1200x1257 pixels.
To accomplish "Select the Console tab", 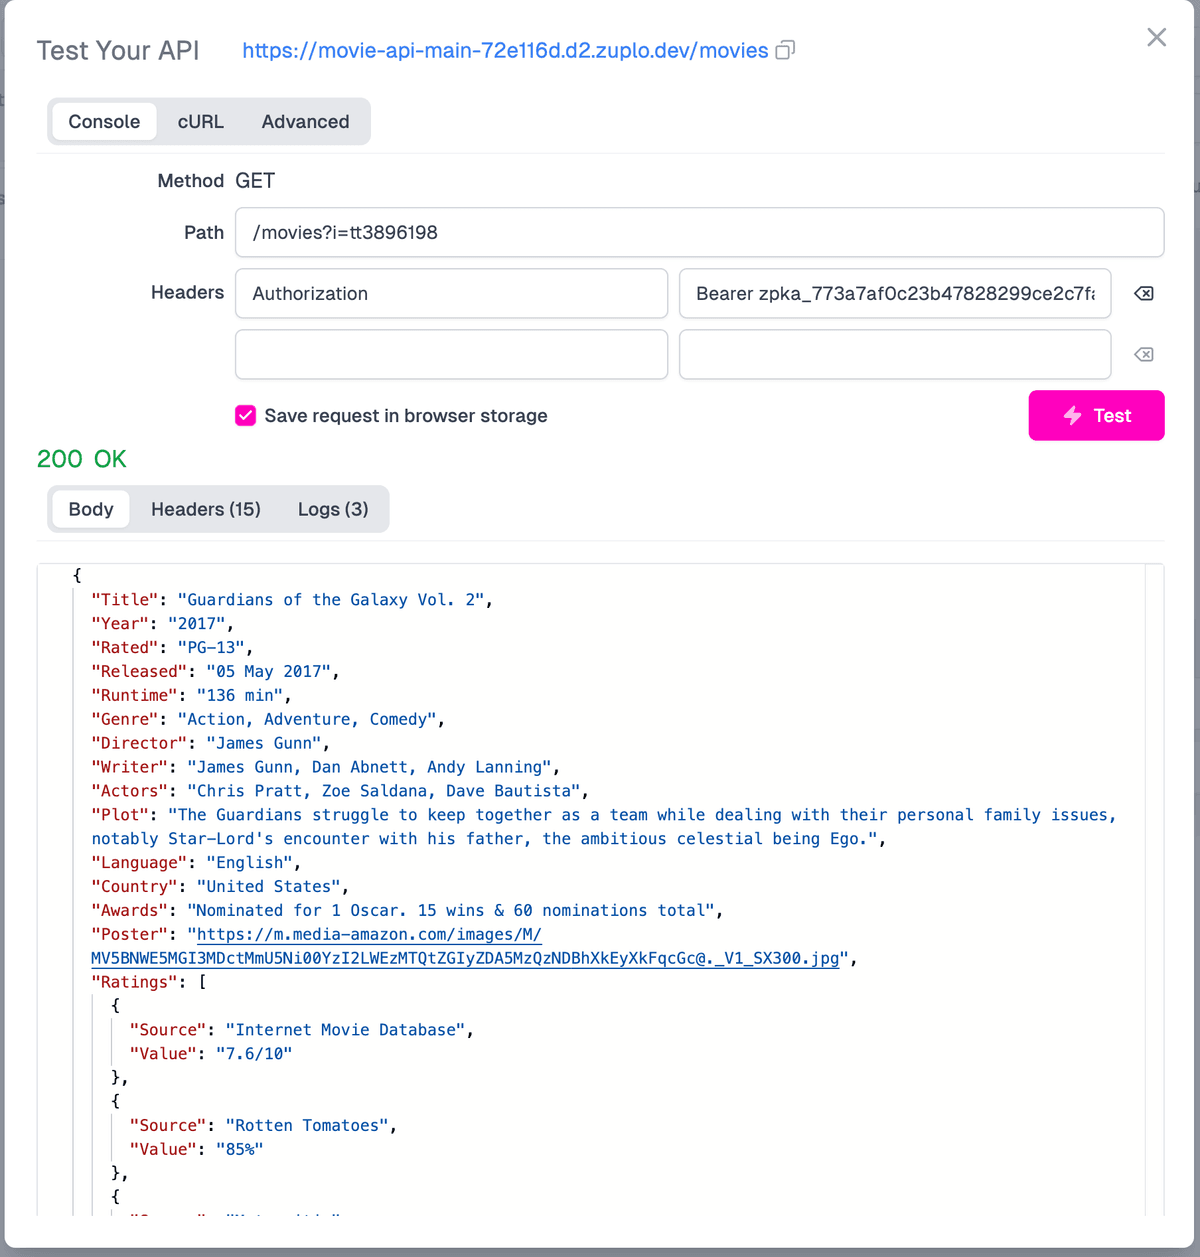I will point(104,122).
